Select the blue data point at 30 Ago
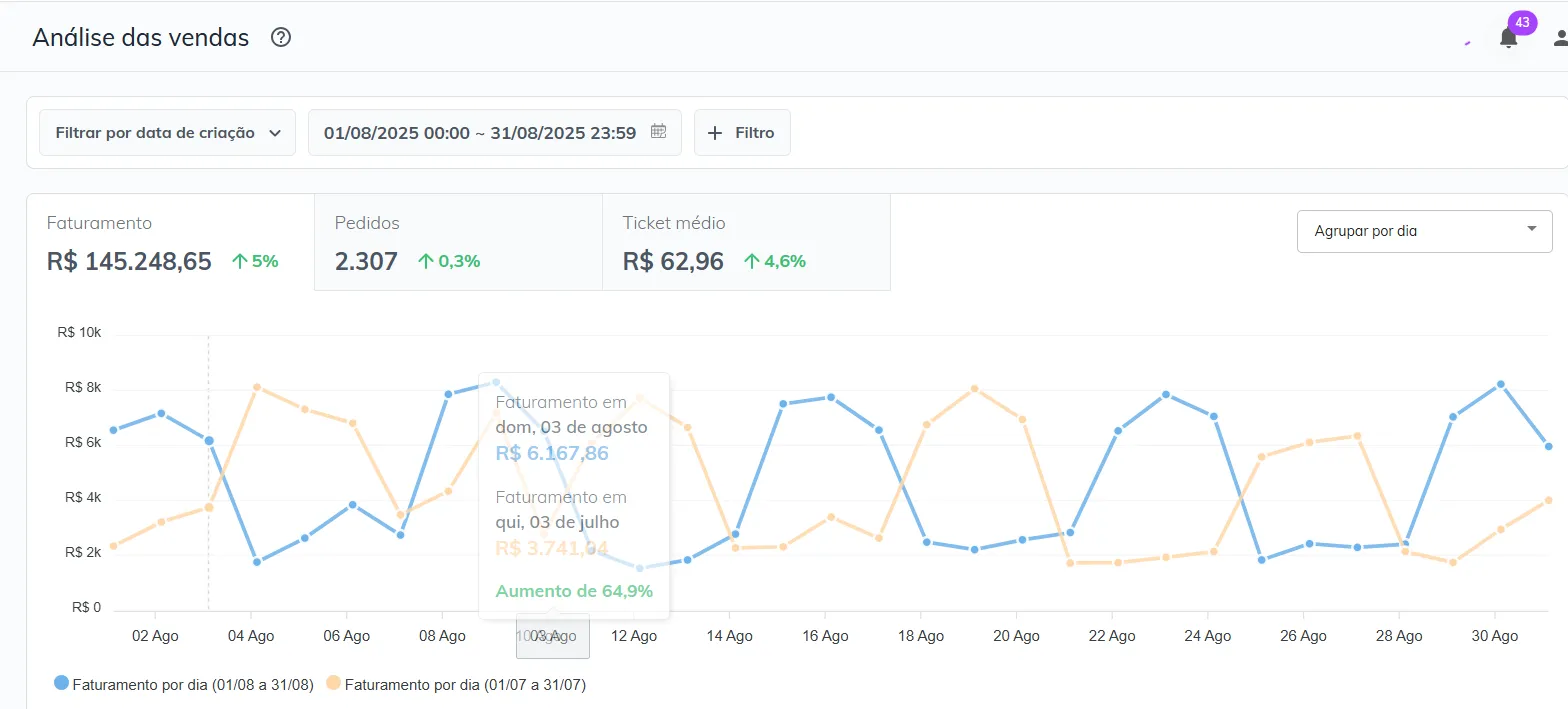The width and height of the screenshot is (1568, 709). (1500, 384)
